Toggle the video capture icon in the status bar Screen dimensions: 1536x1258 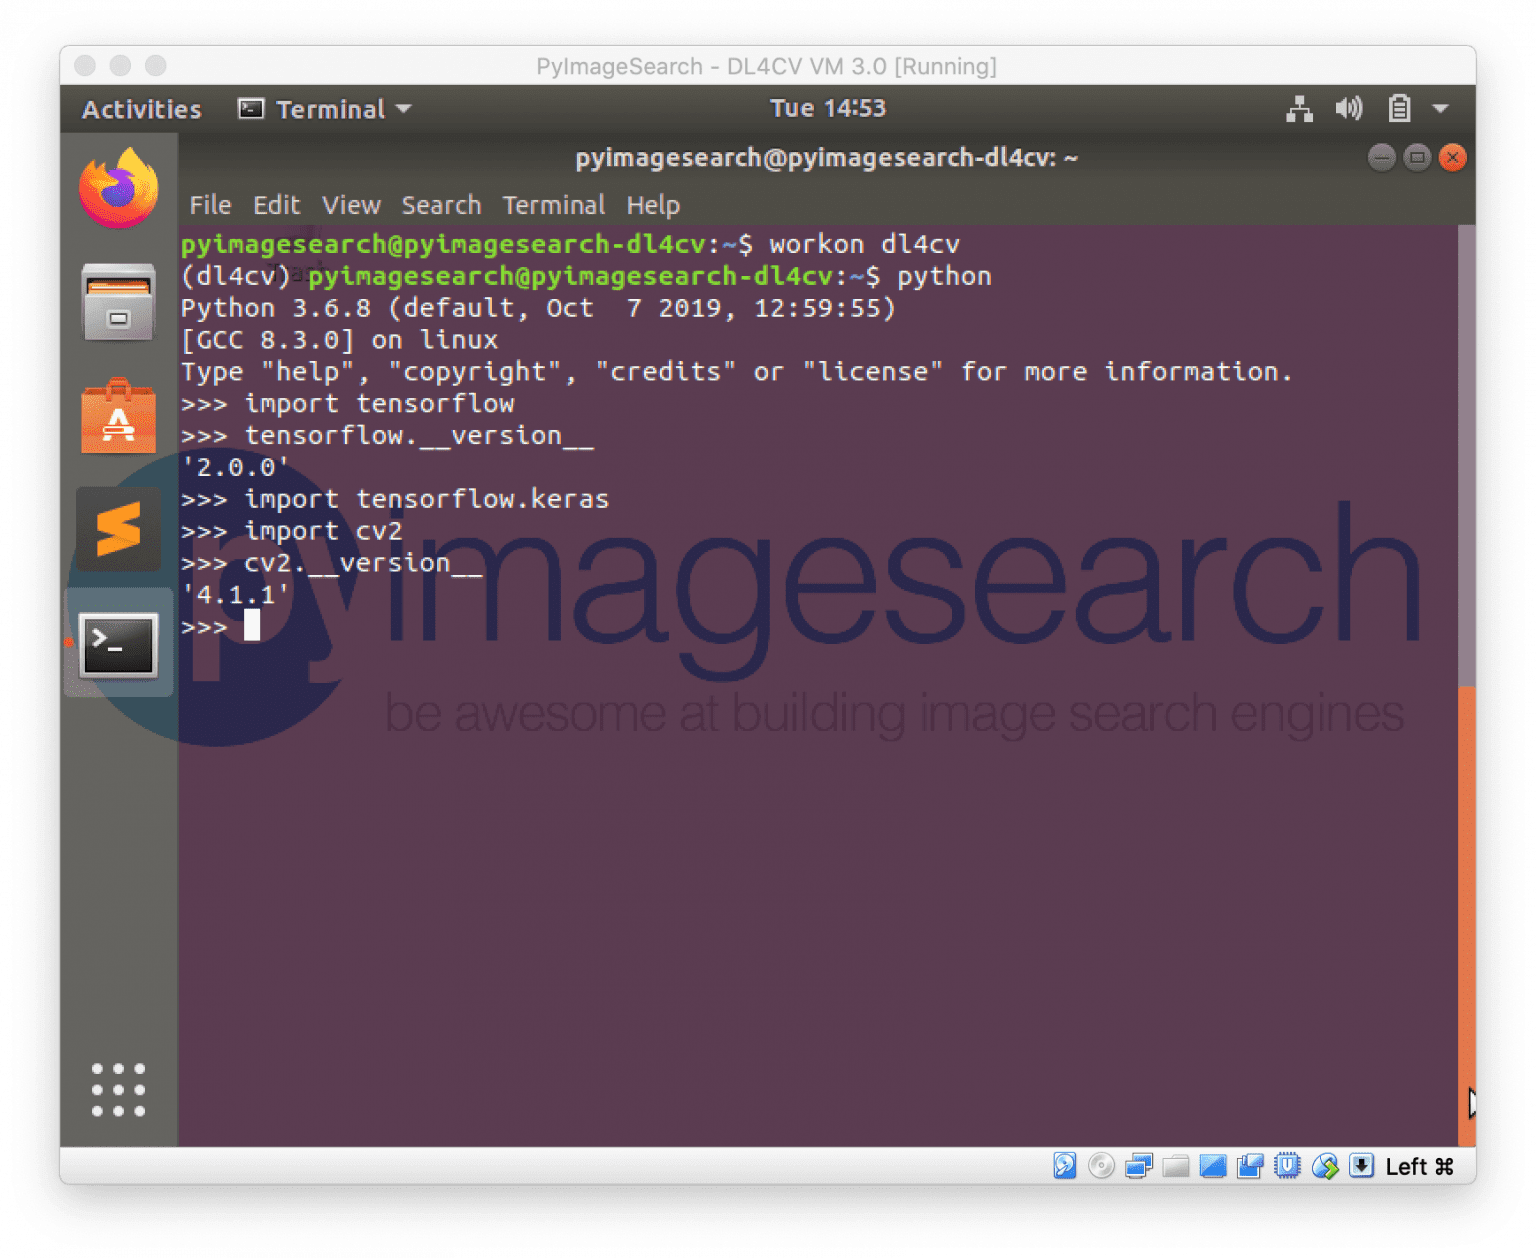point(1249,1165)
